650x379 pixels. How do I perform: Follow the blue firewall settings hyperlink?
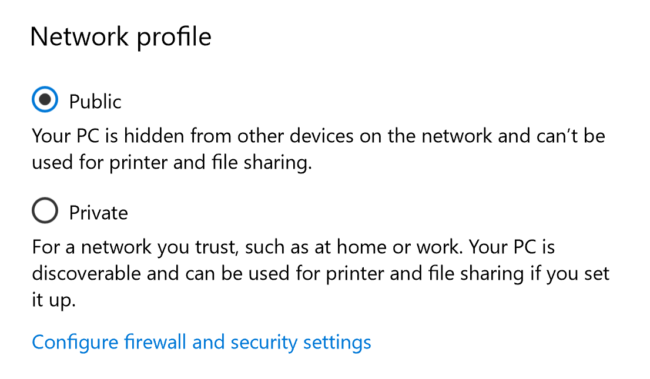click(201, 343)
